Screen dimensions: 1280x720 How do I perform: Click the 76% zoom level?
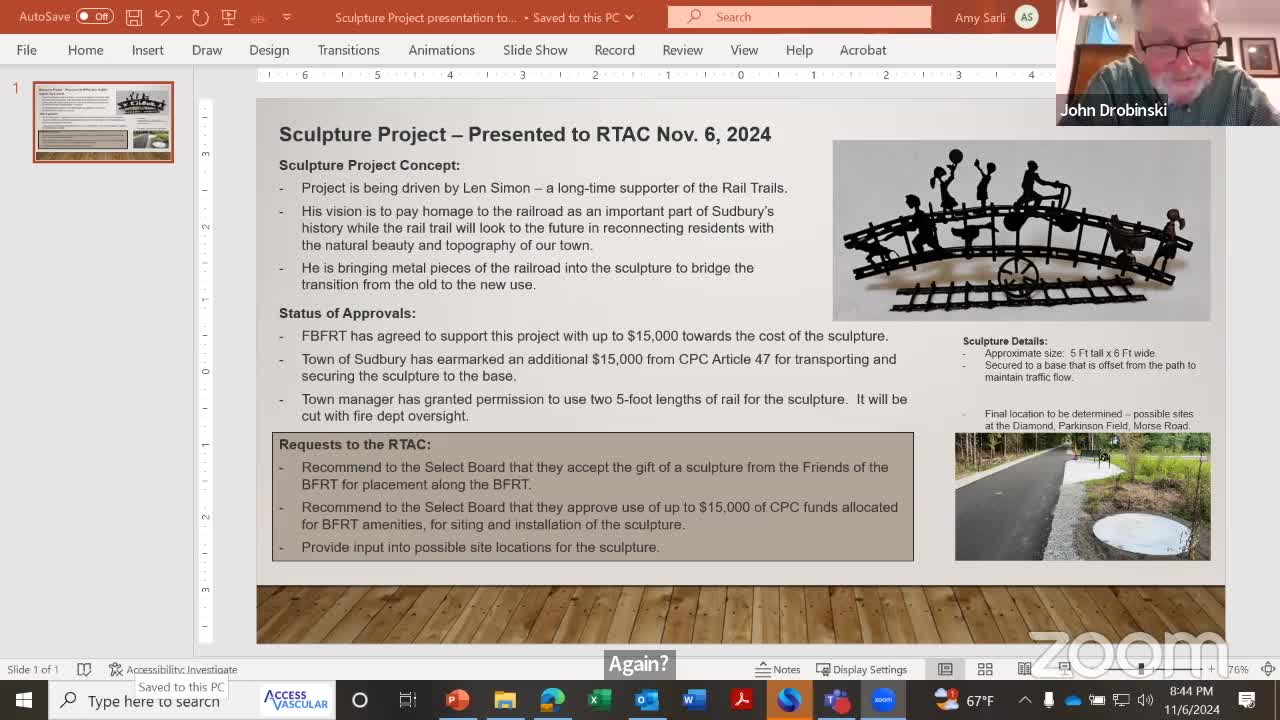(x=1238, y=669)
